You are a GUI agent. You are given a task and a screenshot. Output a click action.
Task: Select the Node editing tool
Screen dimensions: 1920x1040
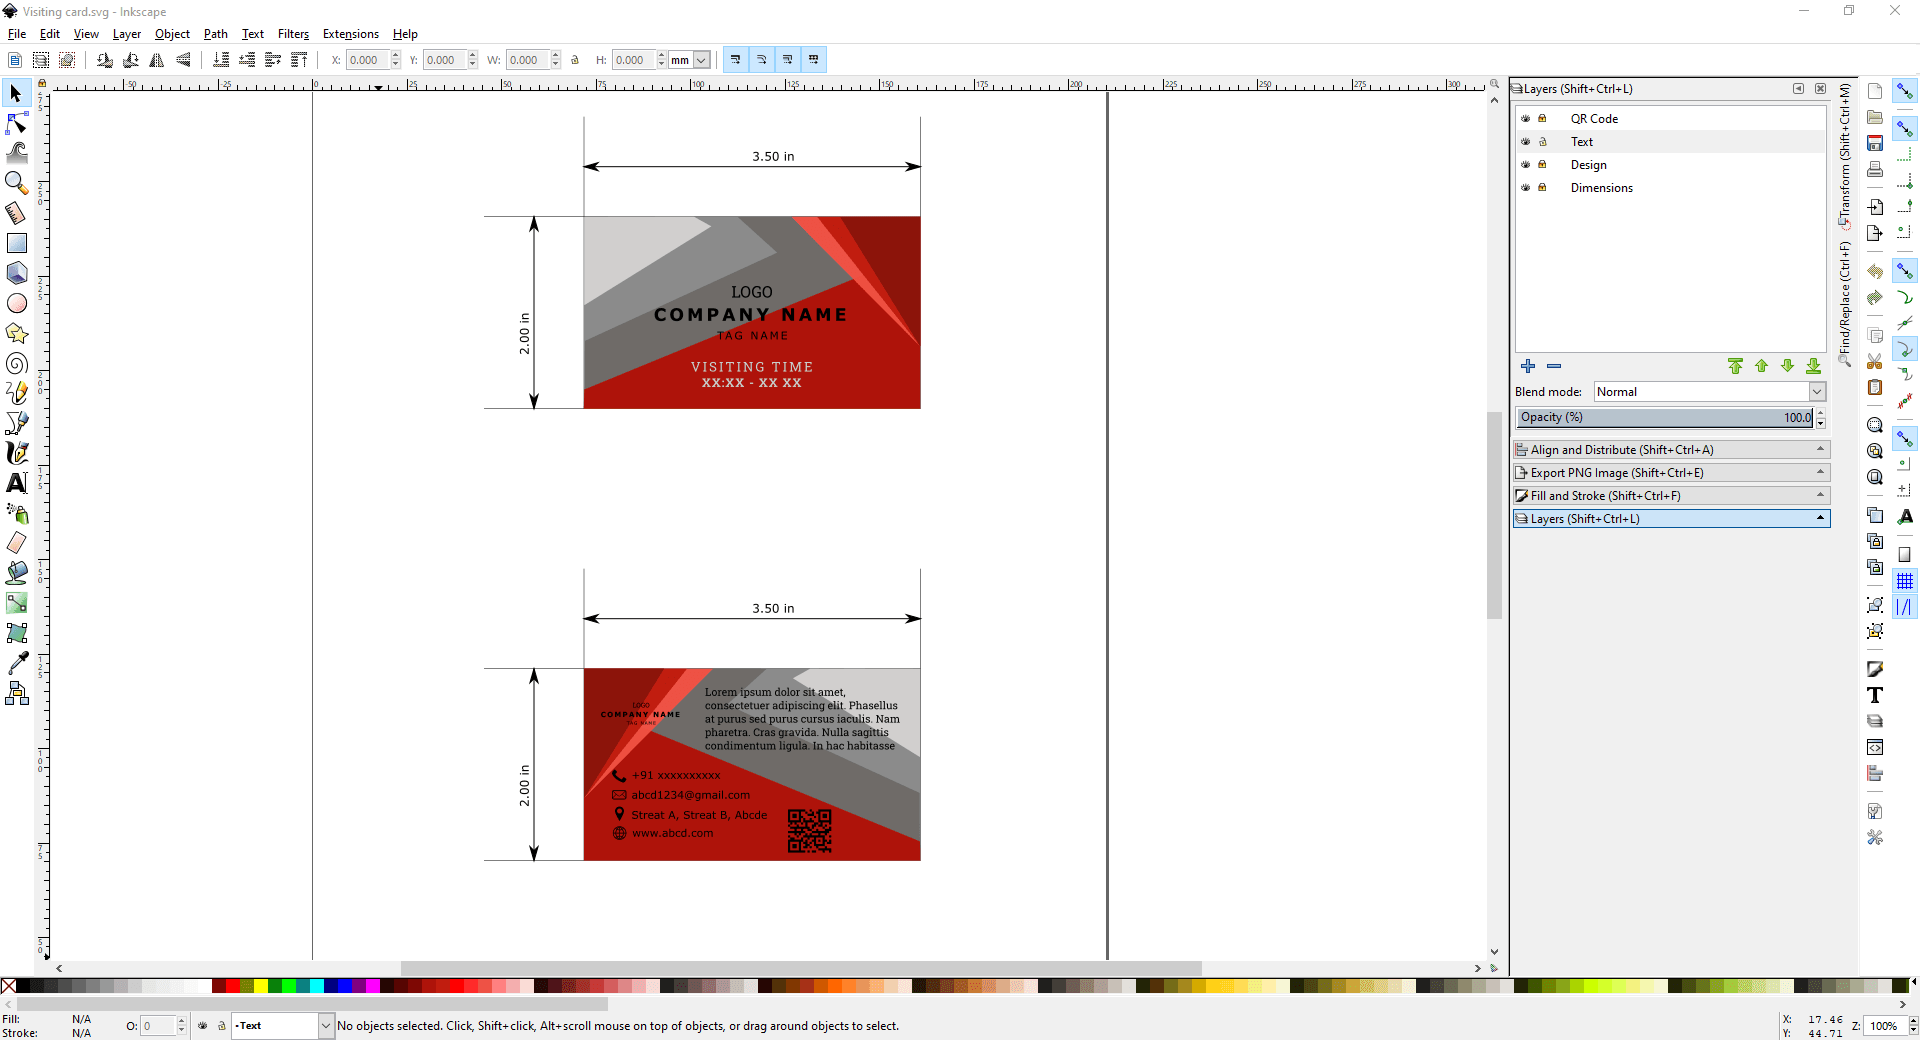click(x=16, y=123)
